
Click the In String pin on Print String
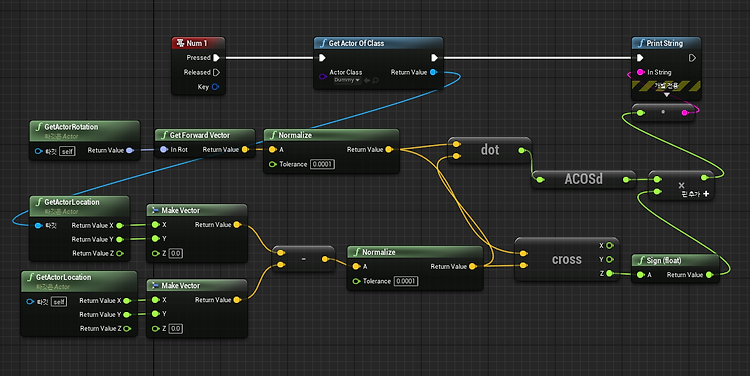pyautogui.click(x=640, y=72)
